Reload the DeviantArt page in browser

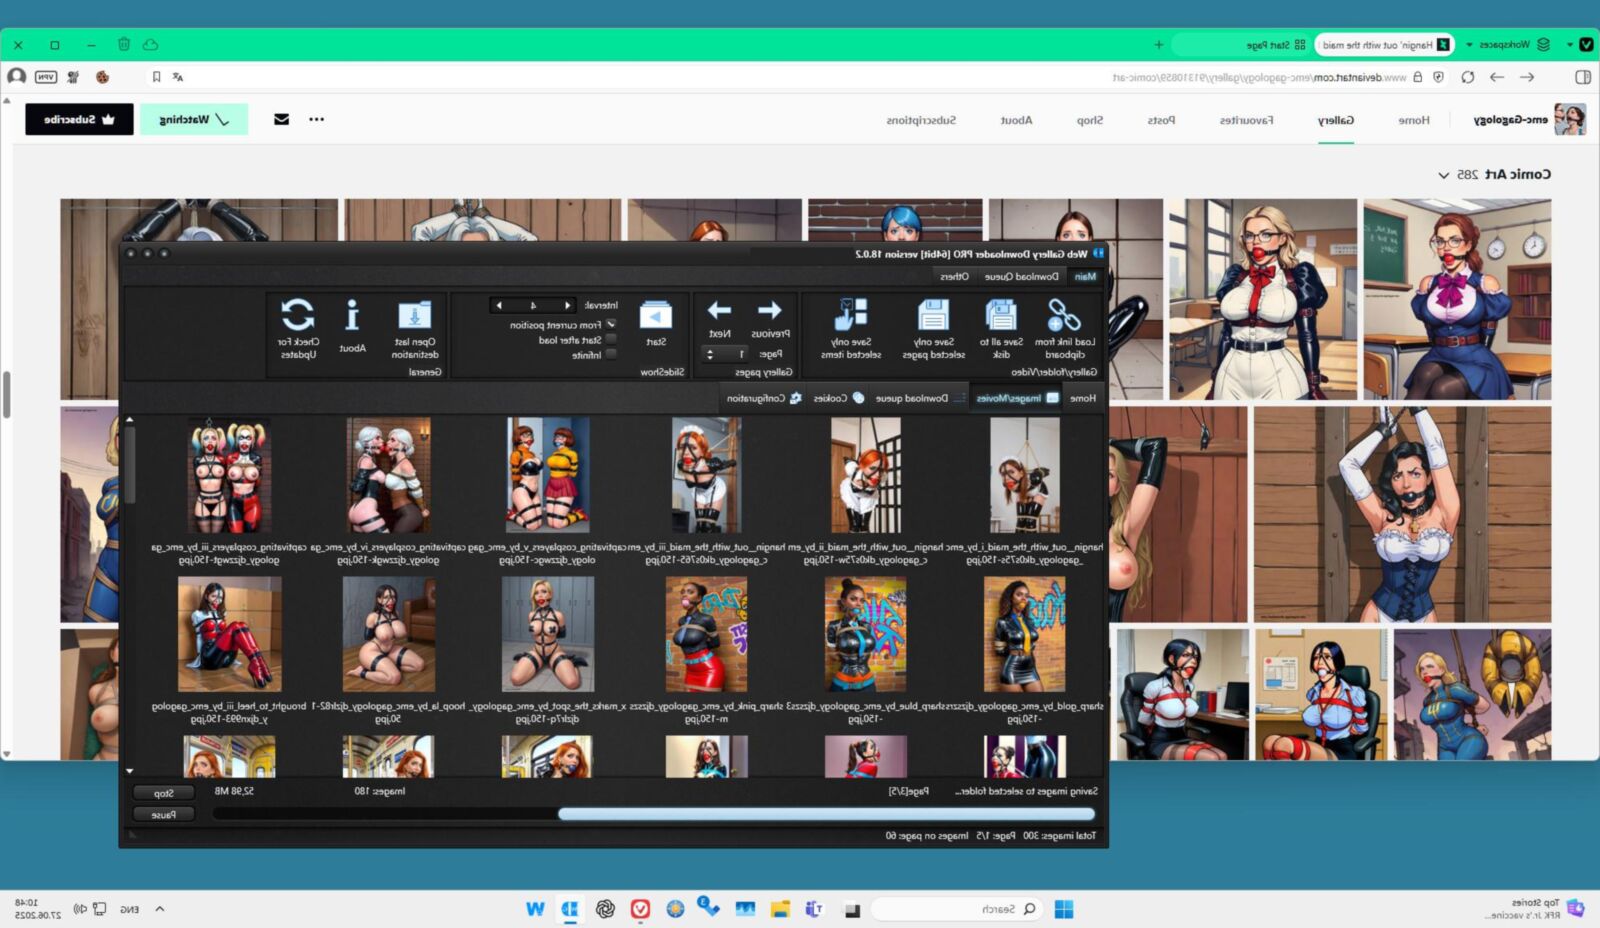[1467, 77]
